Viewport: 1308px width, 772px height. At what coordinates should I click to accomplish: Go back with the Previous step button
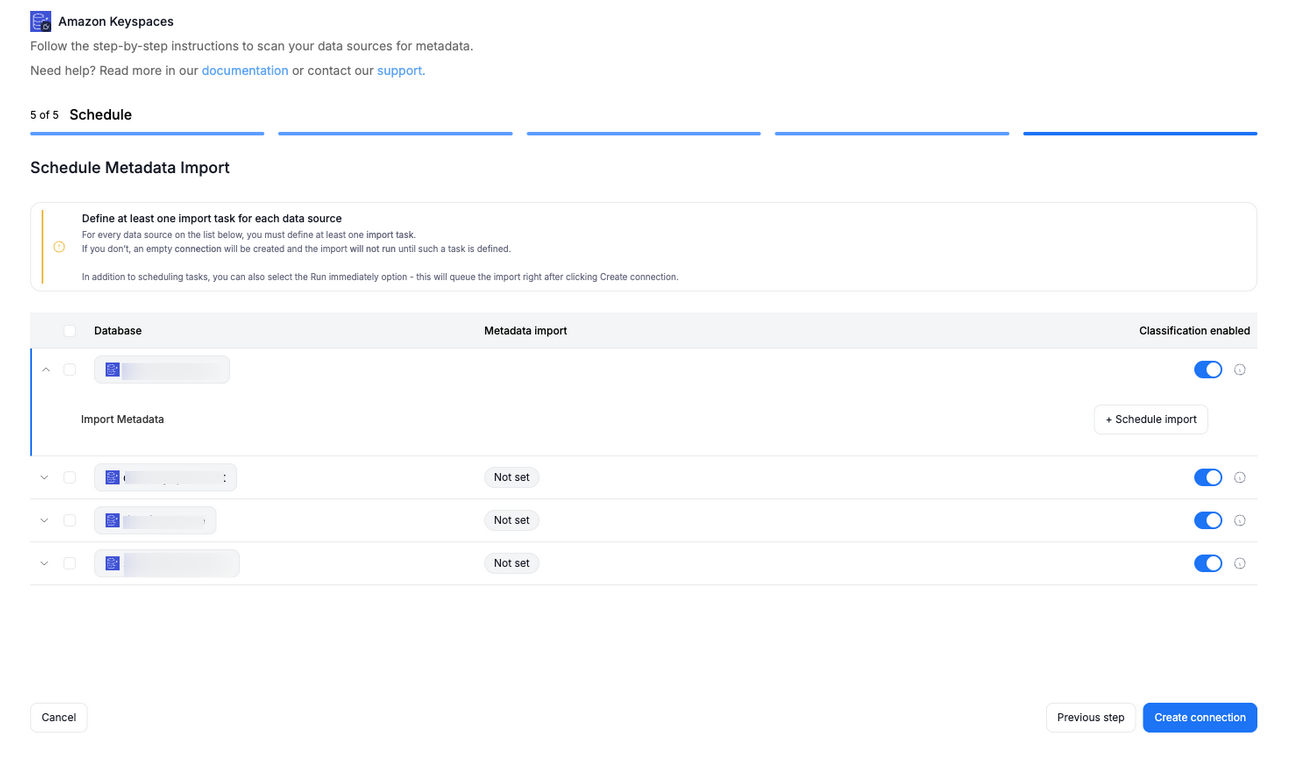click(x=1091, y=718)
